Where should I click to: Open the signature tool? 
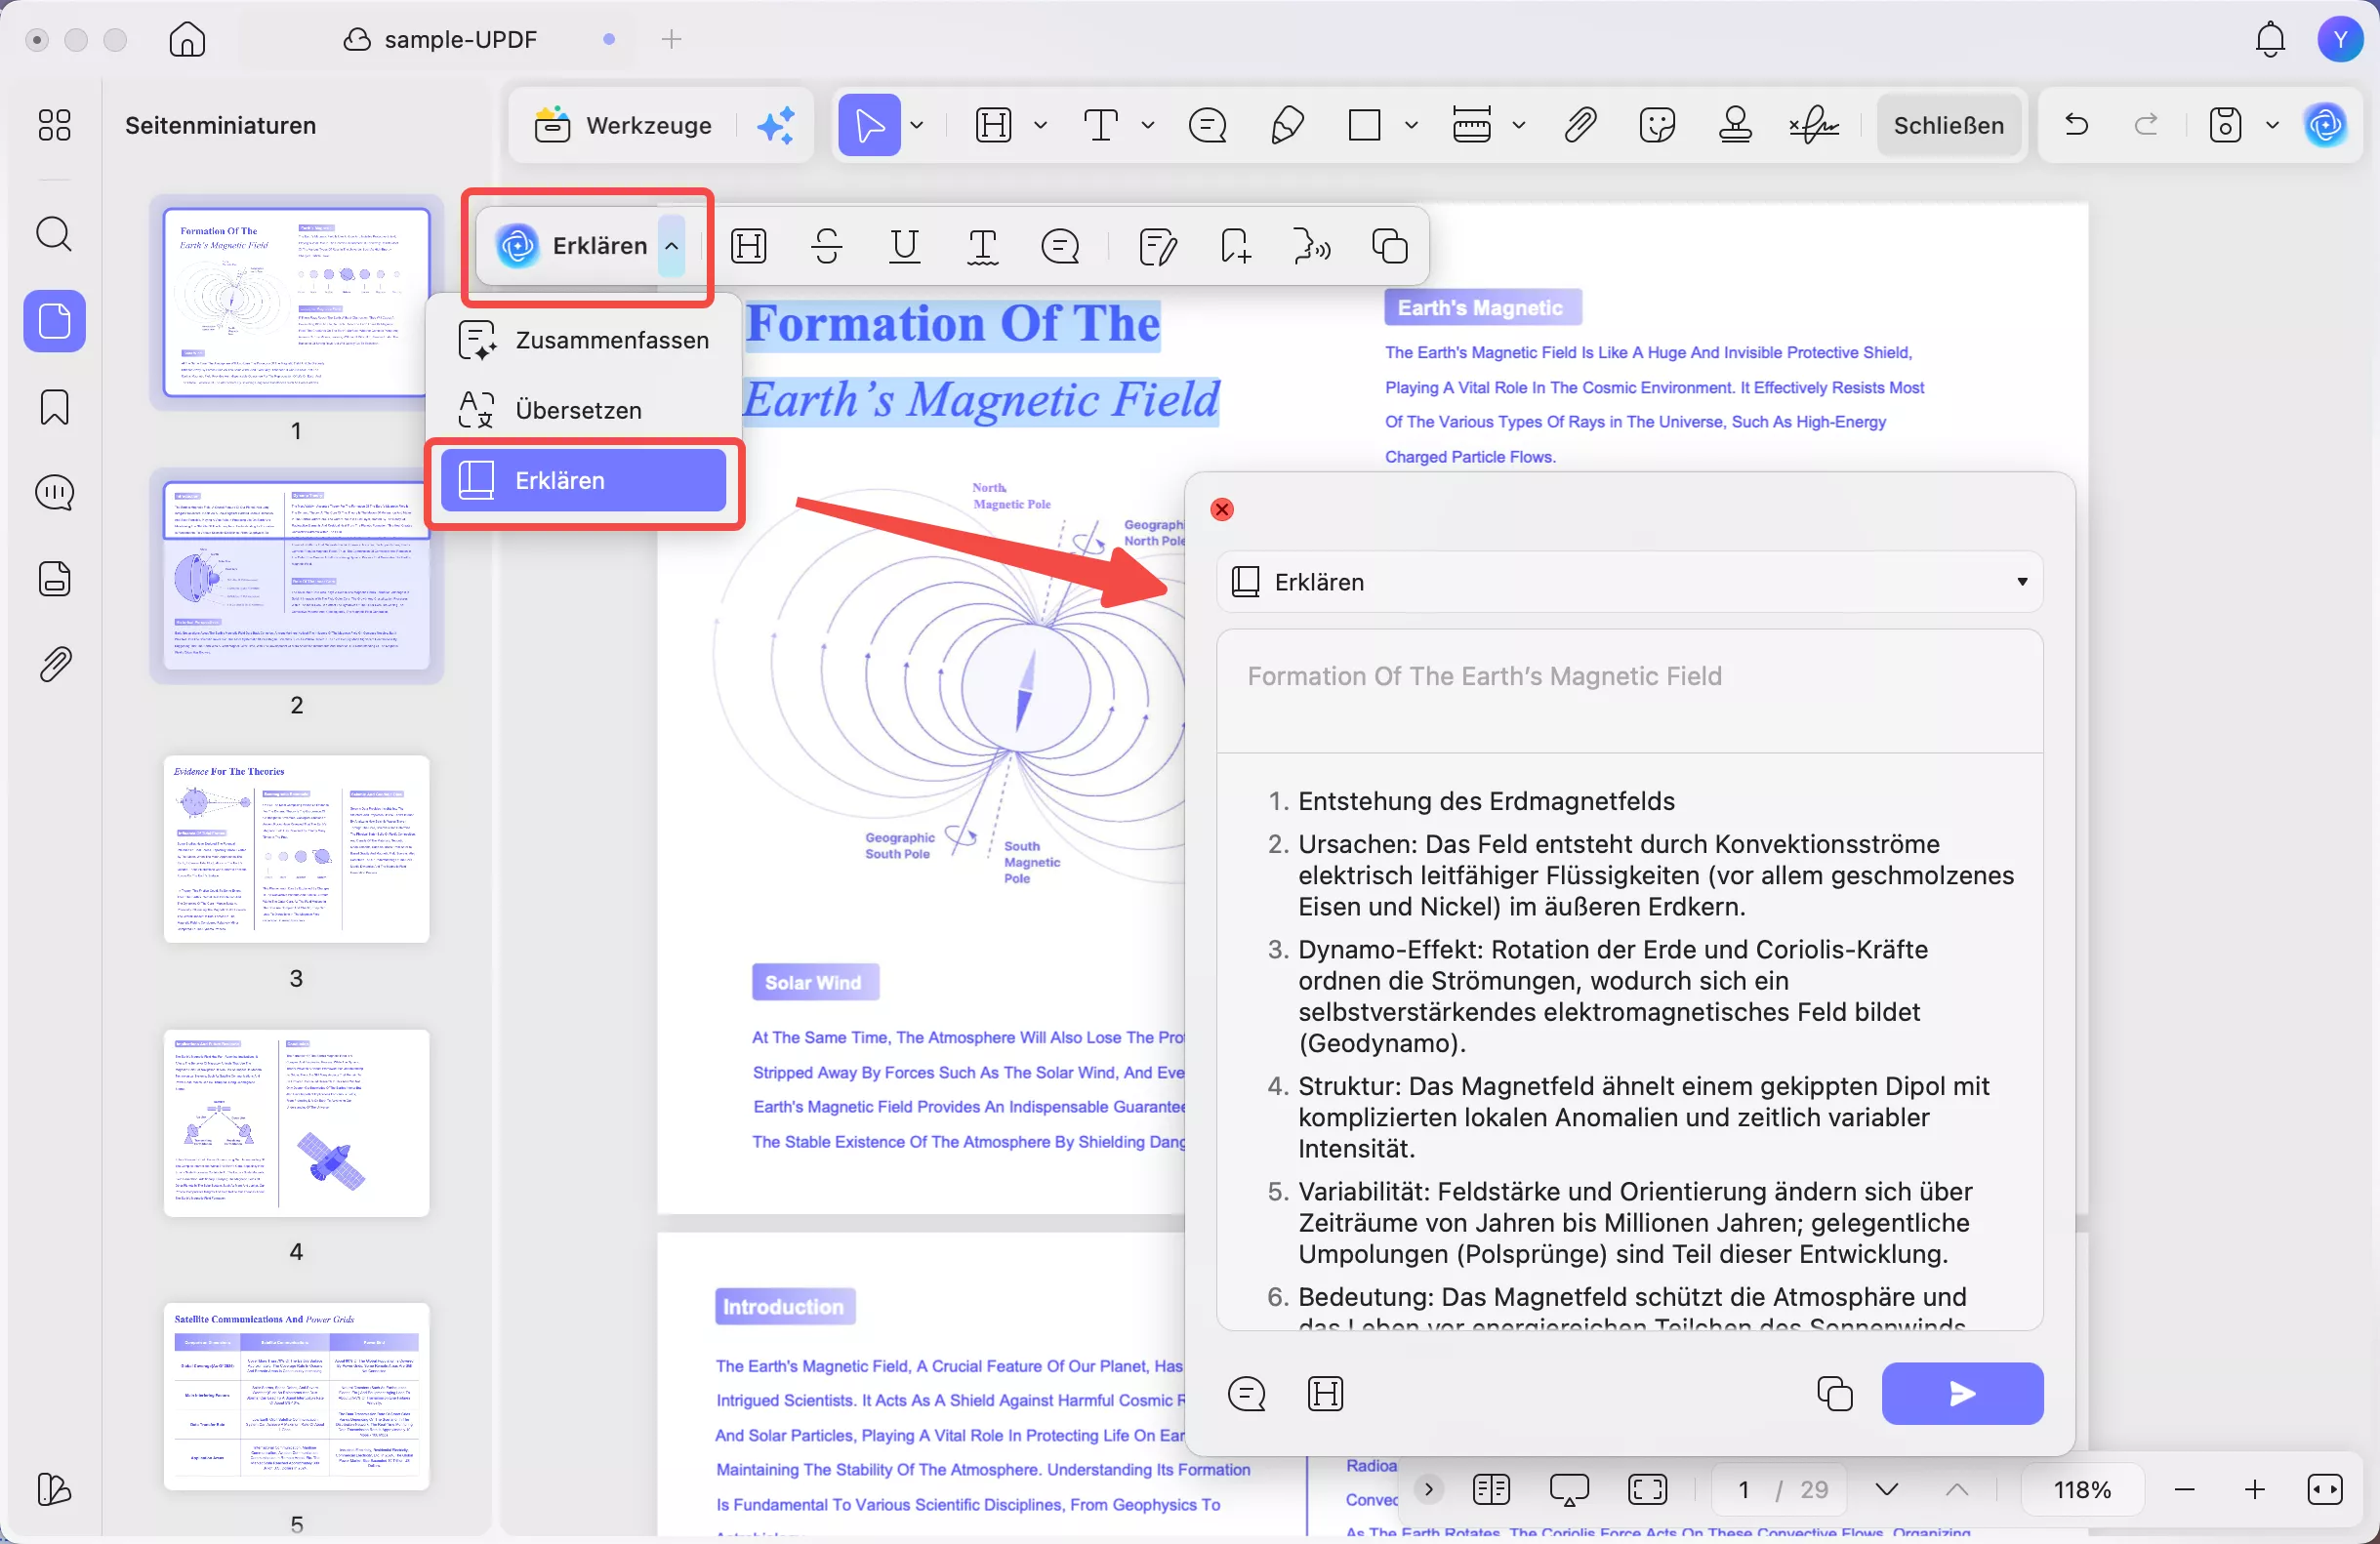[1814, 125]
